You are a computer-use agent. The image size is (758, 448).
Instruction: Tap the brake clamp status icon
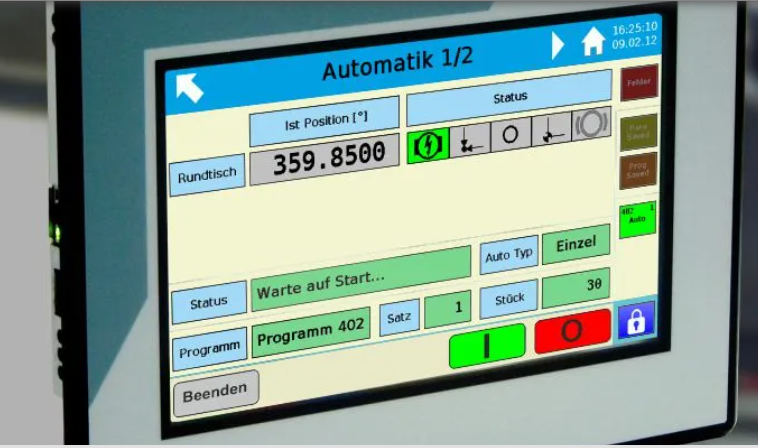(591, 124)
